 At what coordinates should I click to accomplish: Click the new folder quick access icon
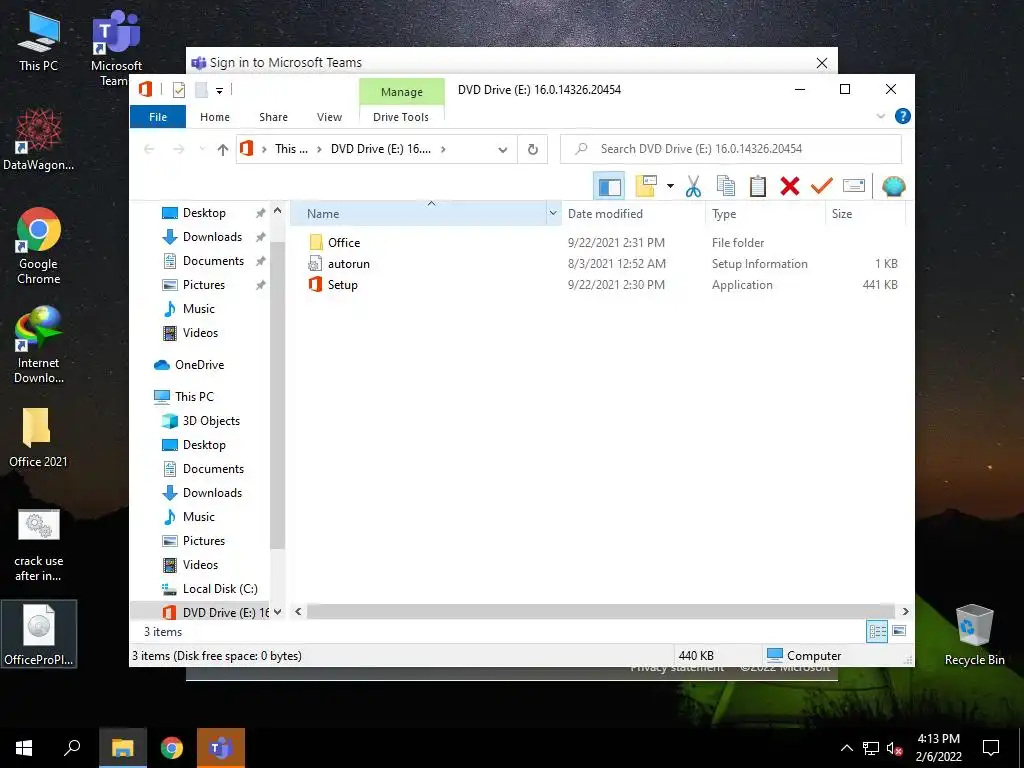click(x=202, y=90)
